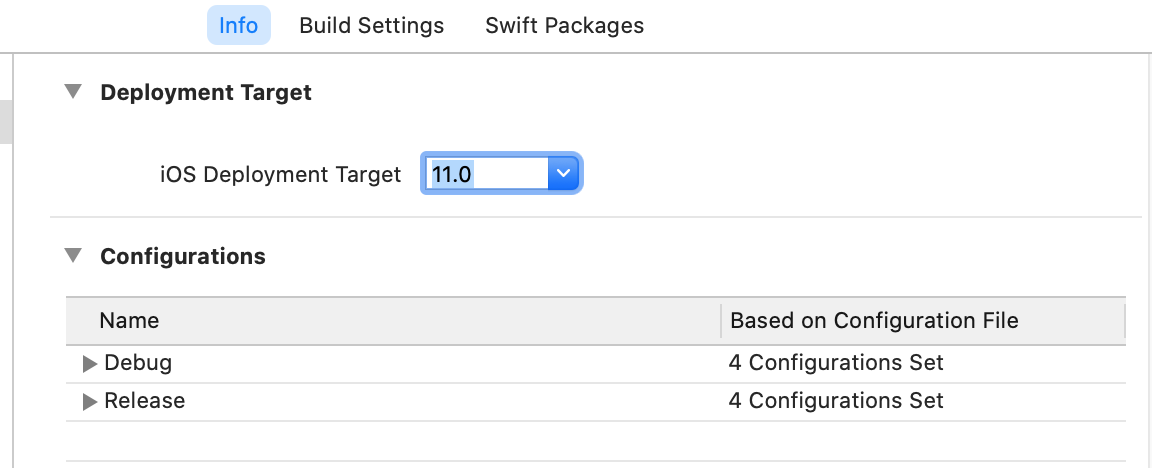1152x468 pixels.
Task: Click Debug's 4 Configurations Set value
Action: click(836, 363)
